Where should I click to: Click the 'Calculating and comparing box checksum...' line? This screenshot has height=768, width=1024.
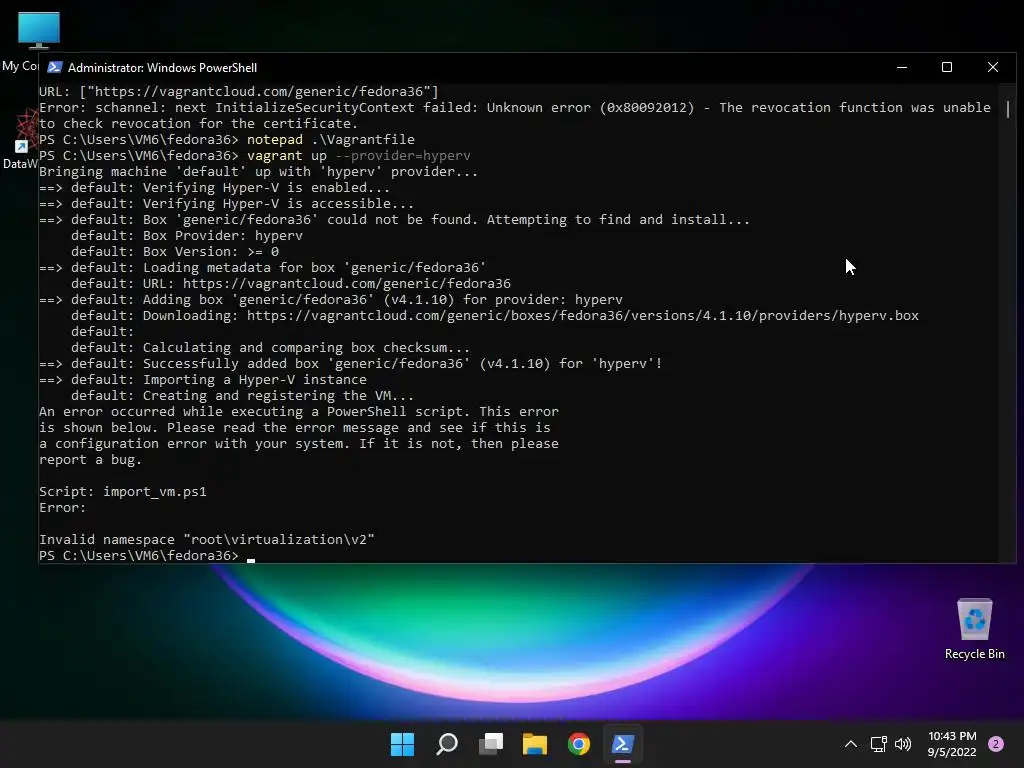270,347
